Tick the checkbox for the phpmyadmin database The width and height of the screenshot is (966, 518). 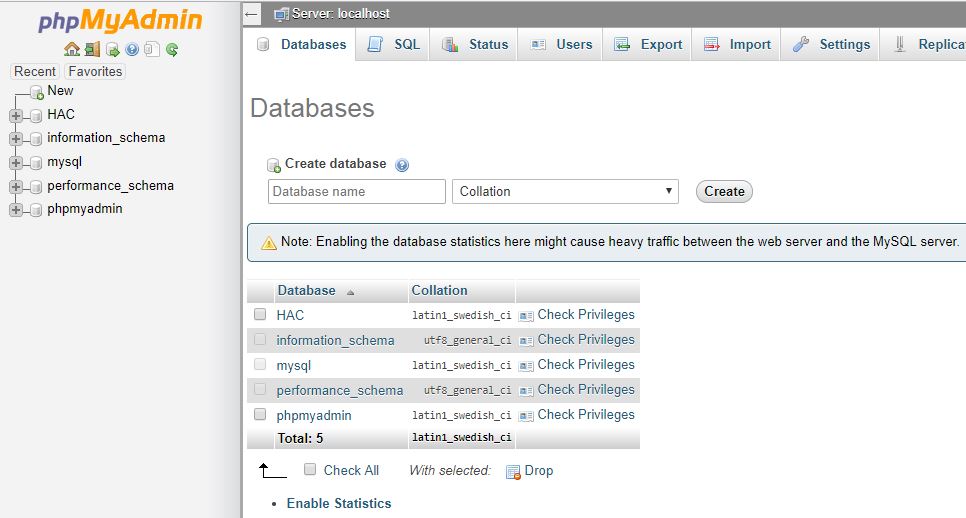[x=260, y=414]
